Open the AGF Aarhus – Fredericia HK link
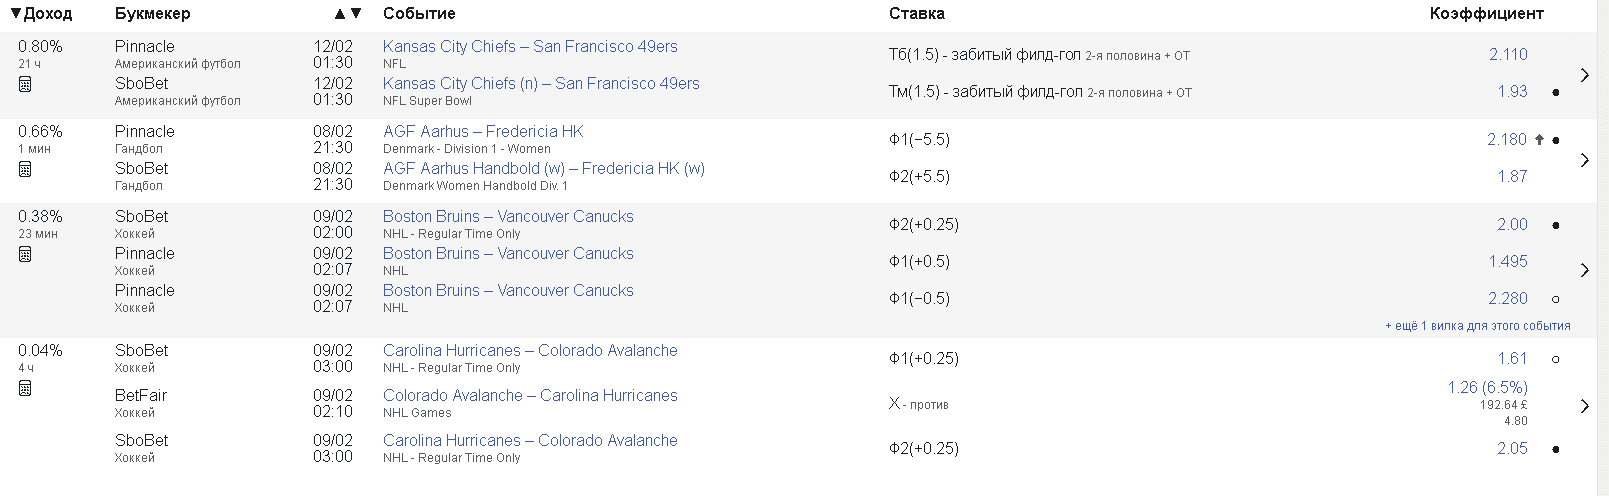The image size is (1609, 496). pos(483,132)
